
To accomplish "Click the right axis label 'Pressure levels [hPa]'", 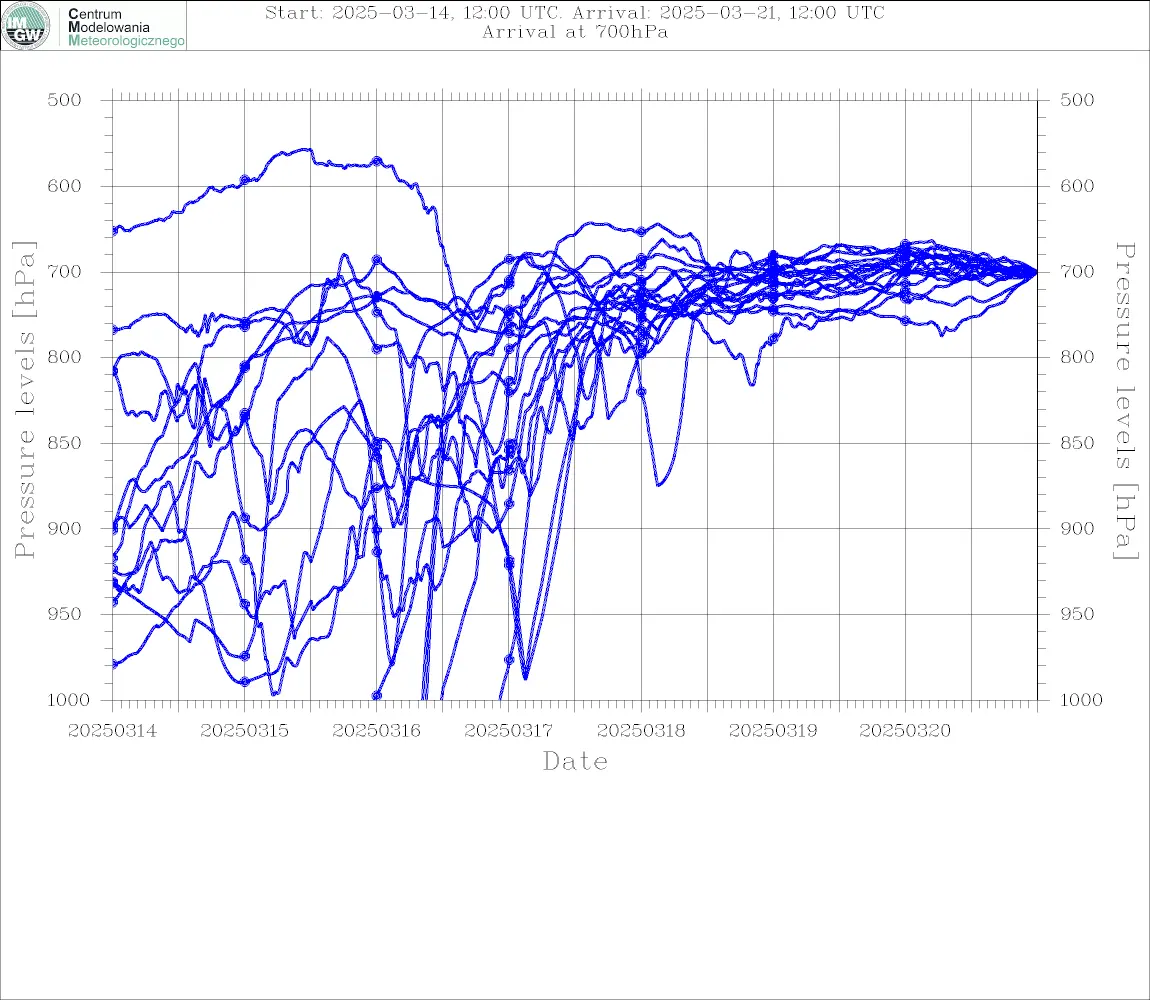I will click(x=1125, y=401).
